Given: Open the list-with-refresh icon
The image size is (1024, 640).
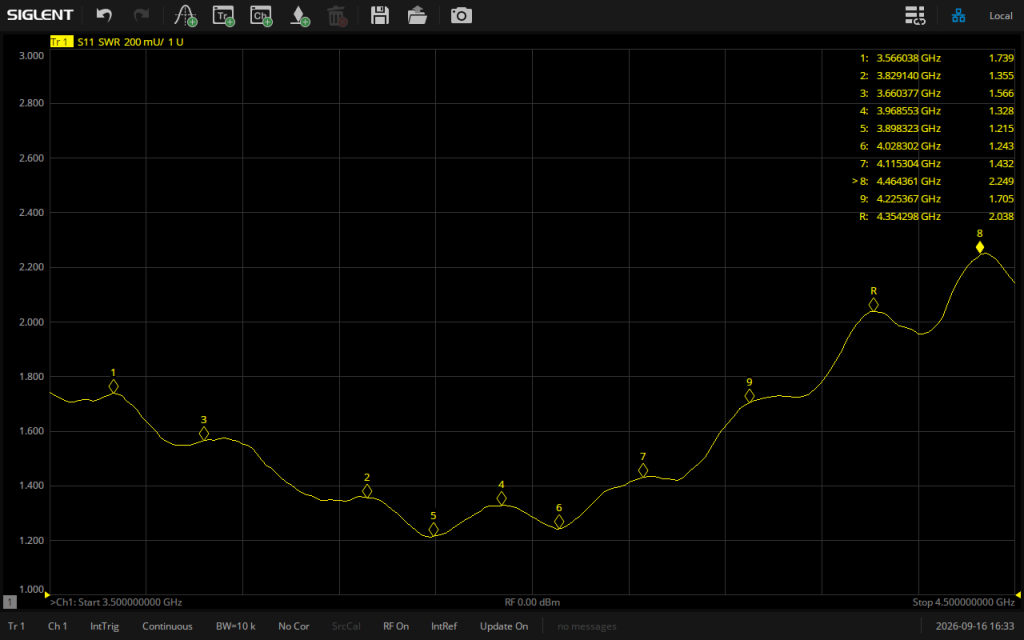Looking at the screenshot, I should tap(915, 15).
